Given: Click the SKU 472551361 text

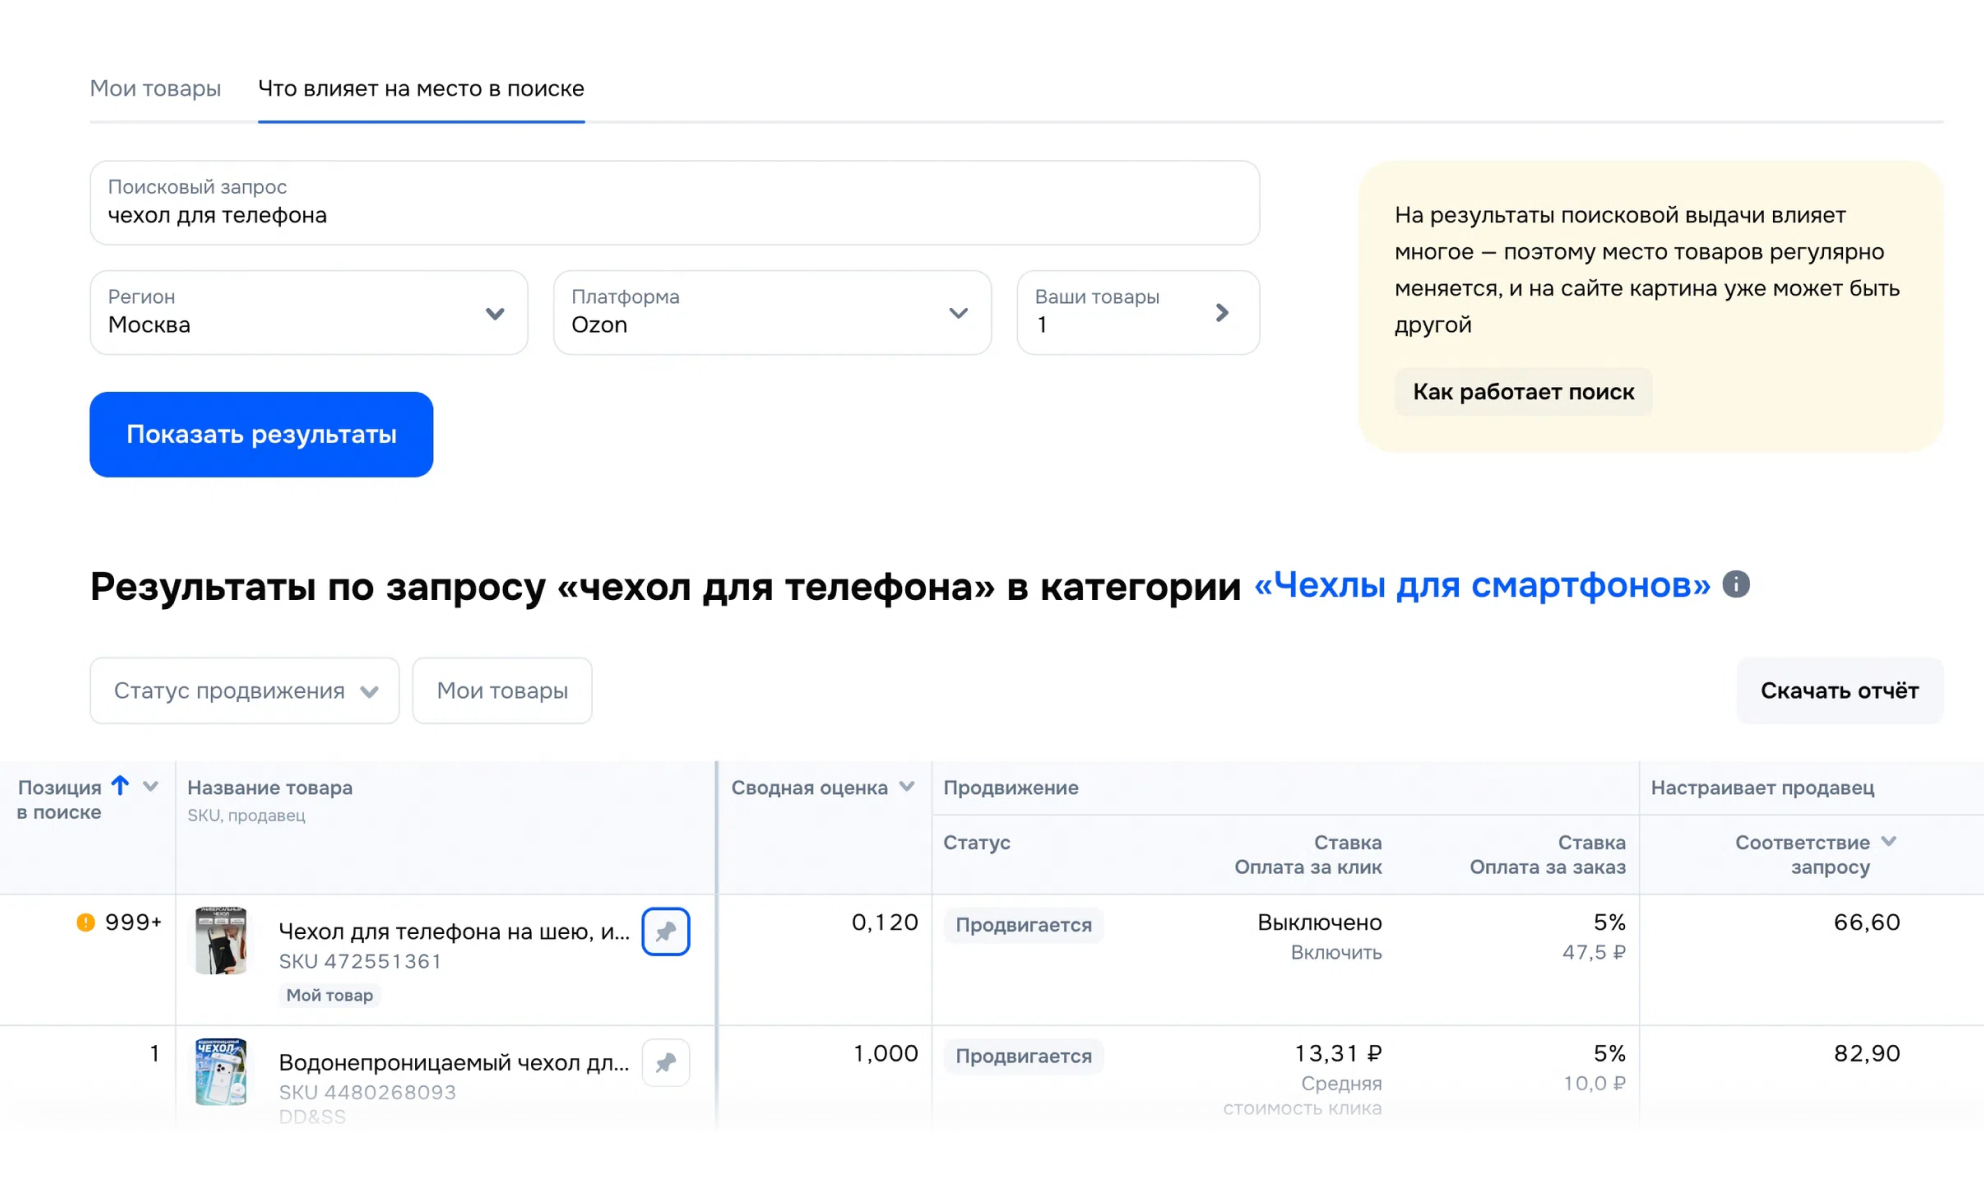Looking at the screenshot, I should [x=360, y=961].
